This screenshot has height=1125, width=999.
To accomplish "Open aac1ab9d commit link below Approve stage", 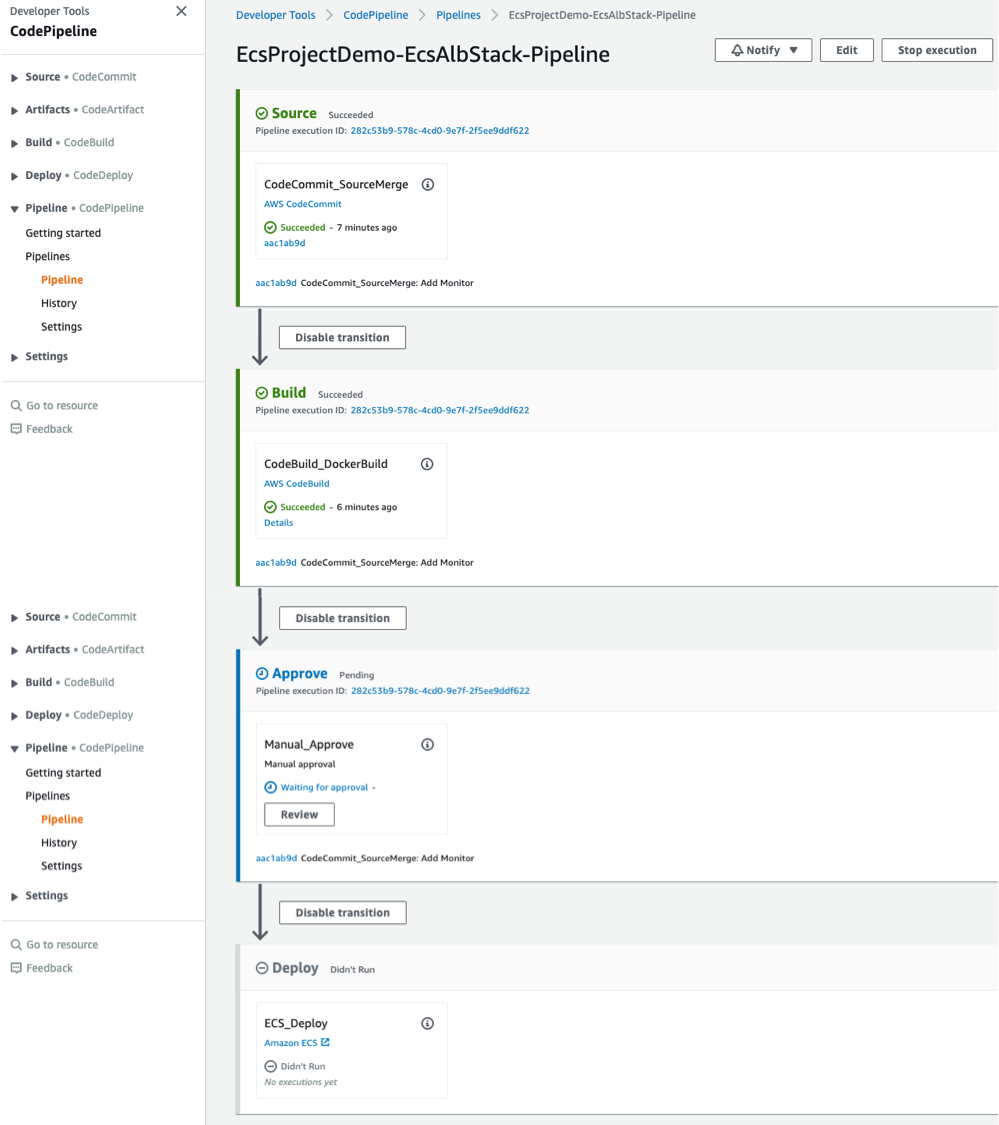I will tap(276, 858).
